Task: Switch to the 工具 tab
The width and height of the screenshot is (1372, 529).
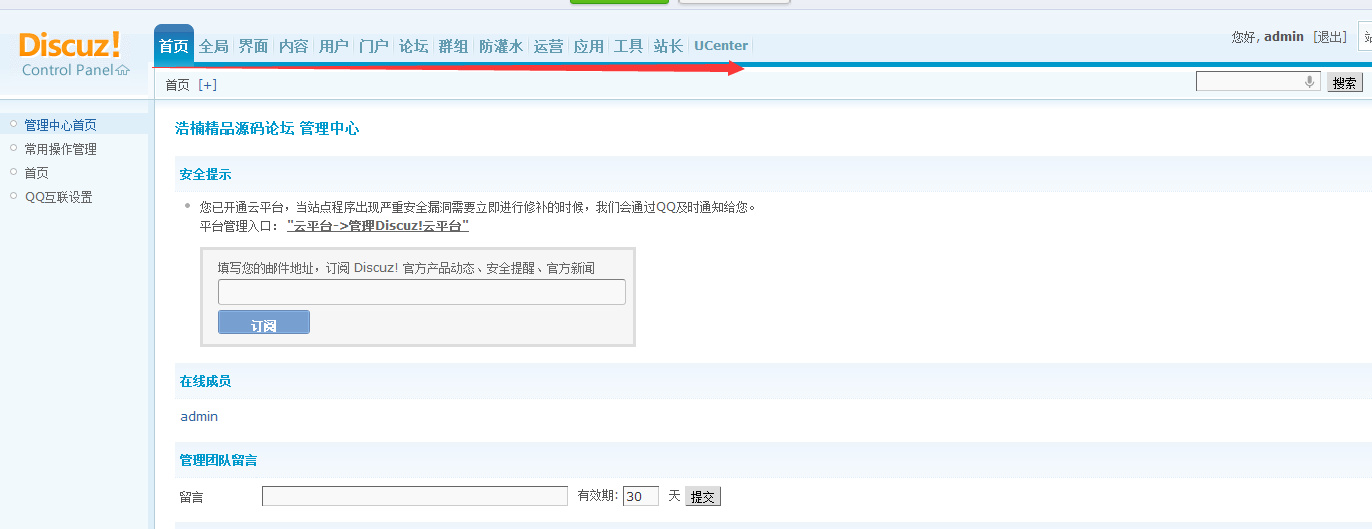Action: click(629, 46)
